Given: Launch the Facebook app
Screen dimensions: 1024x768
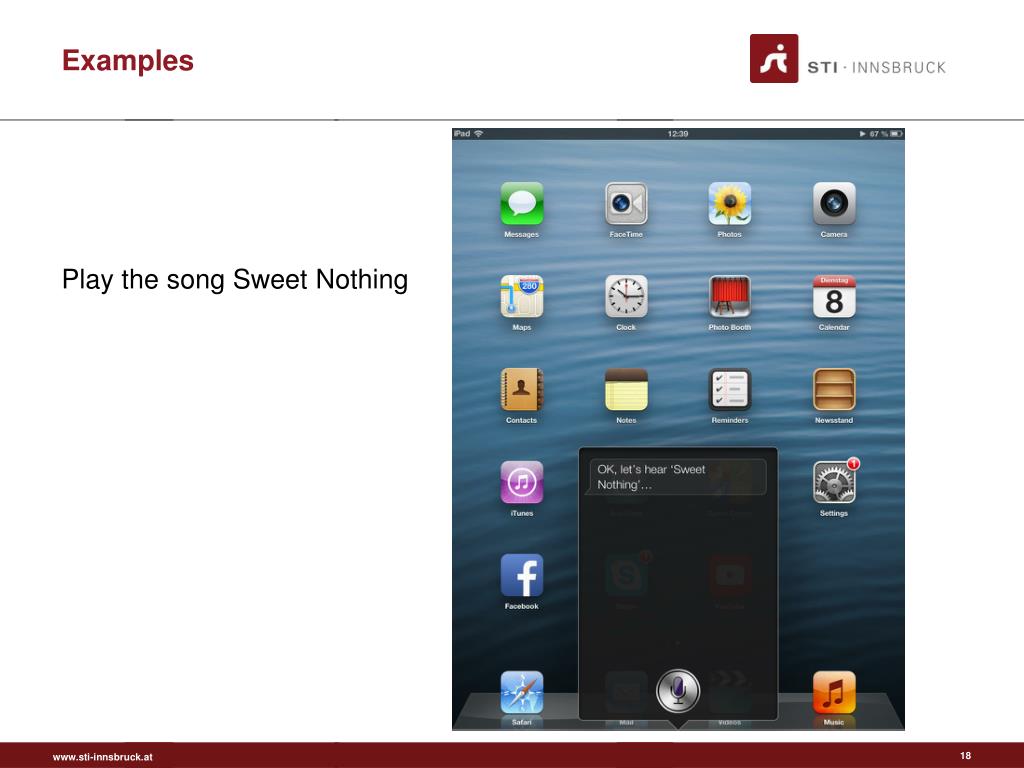Looking at the screenshot, I should pyautogui.click(x=522, y=575).
